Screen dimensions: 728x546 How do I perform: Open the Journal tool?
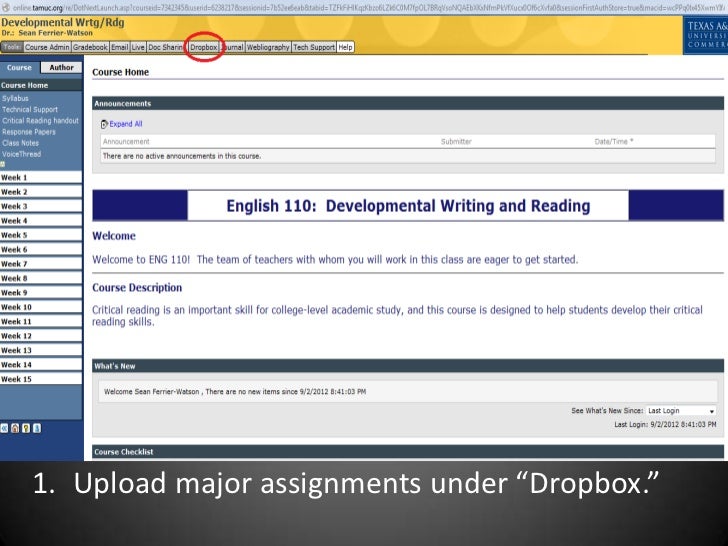(x=233, y=47)
